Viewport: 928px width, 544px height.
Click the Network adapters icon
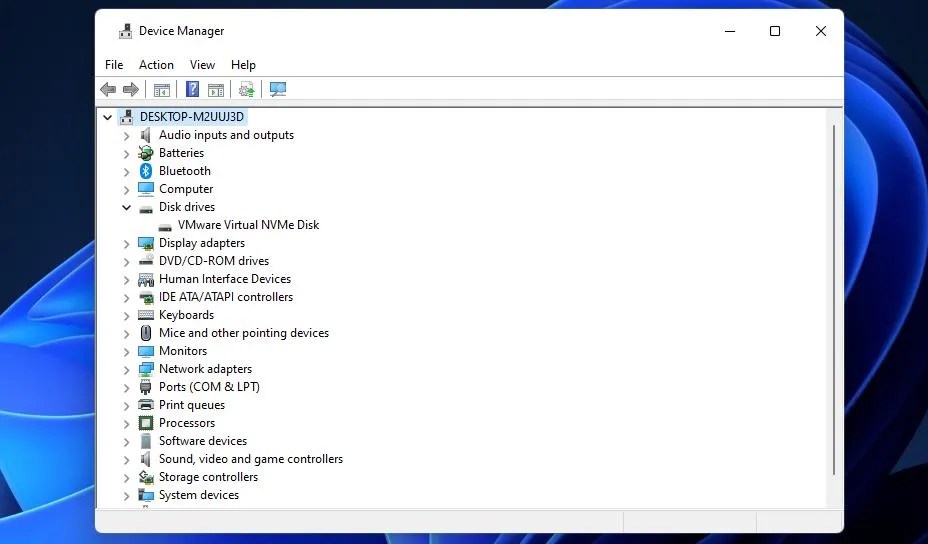146,369
